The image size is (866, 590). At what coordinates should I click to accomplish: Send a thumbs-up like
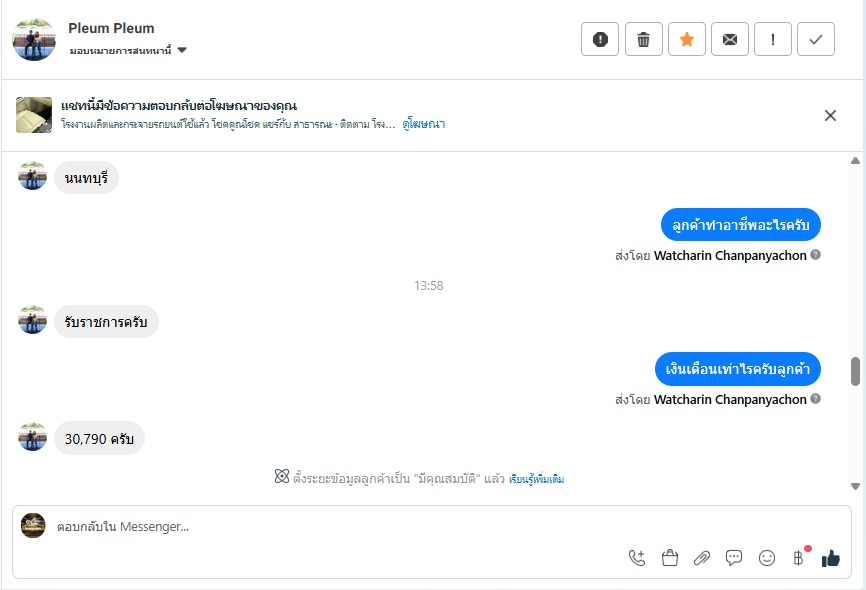pos(831,558)
